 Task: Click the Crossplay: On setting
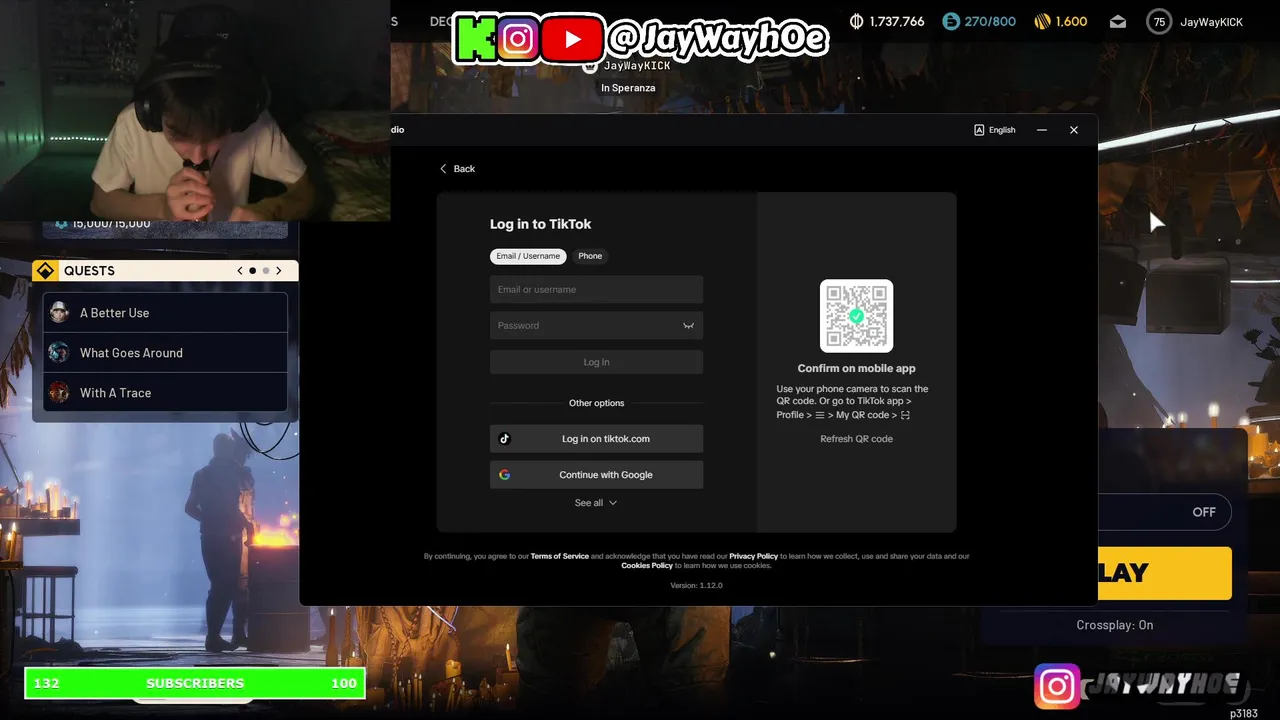tap(1114, 625)
